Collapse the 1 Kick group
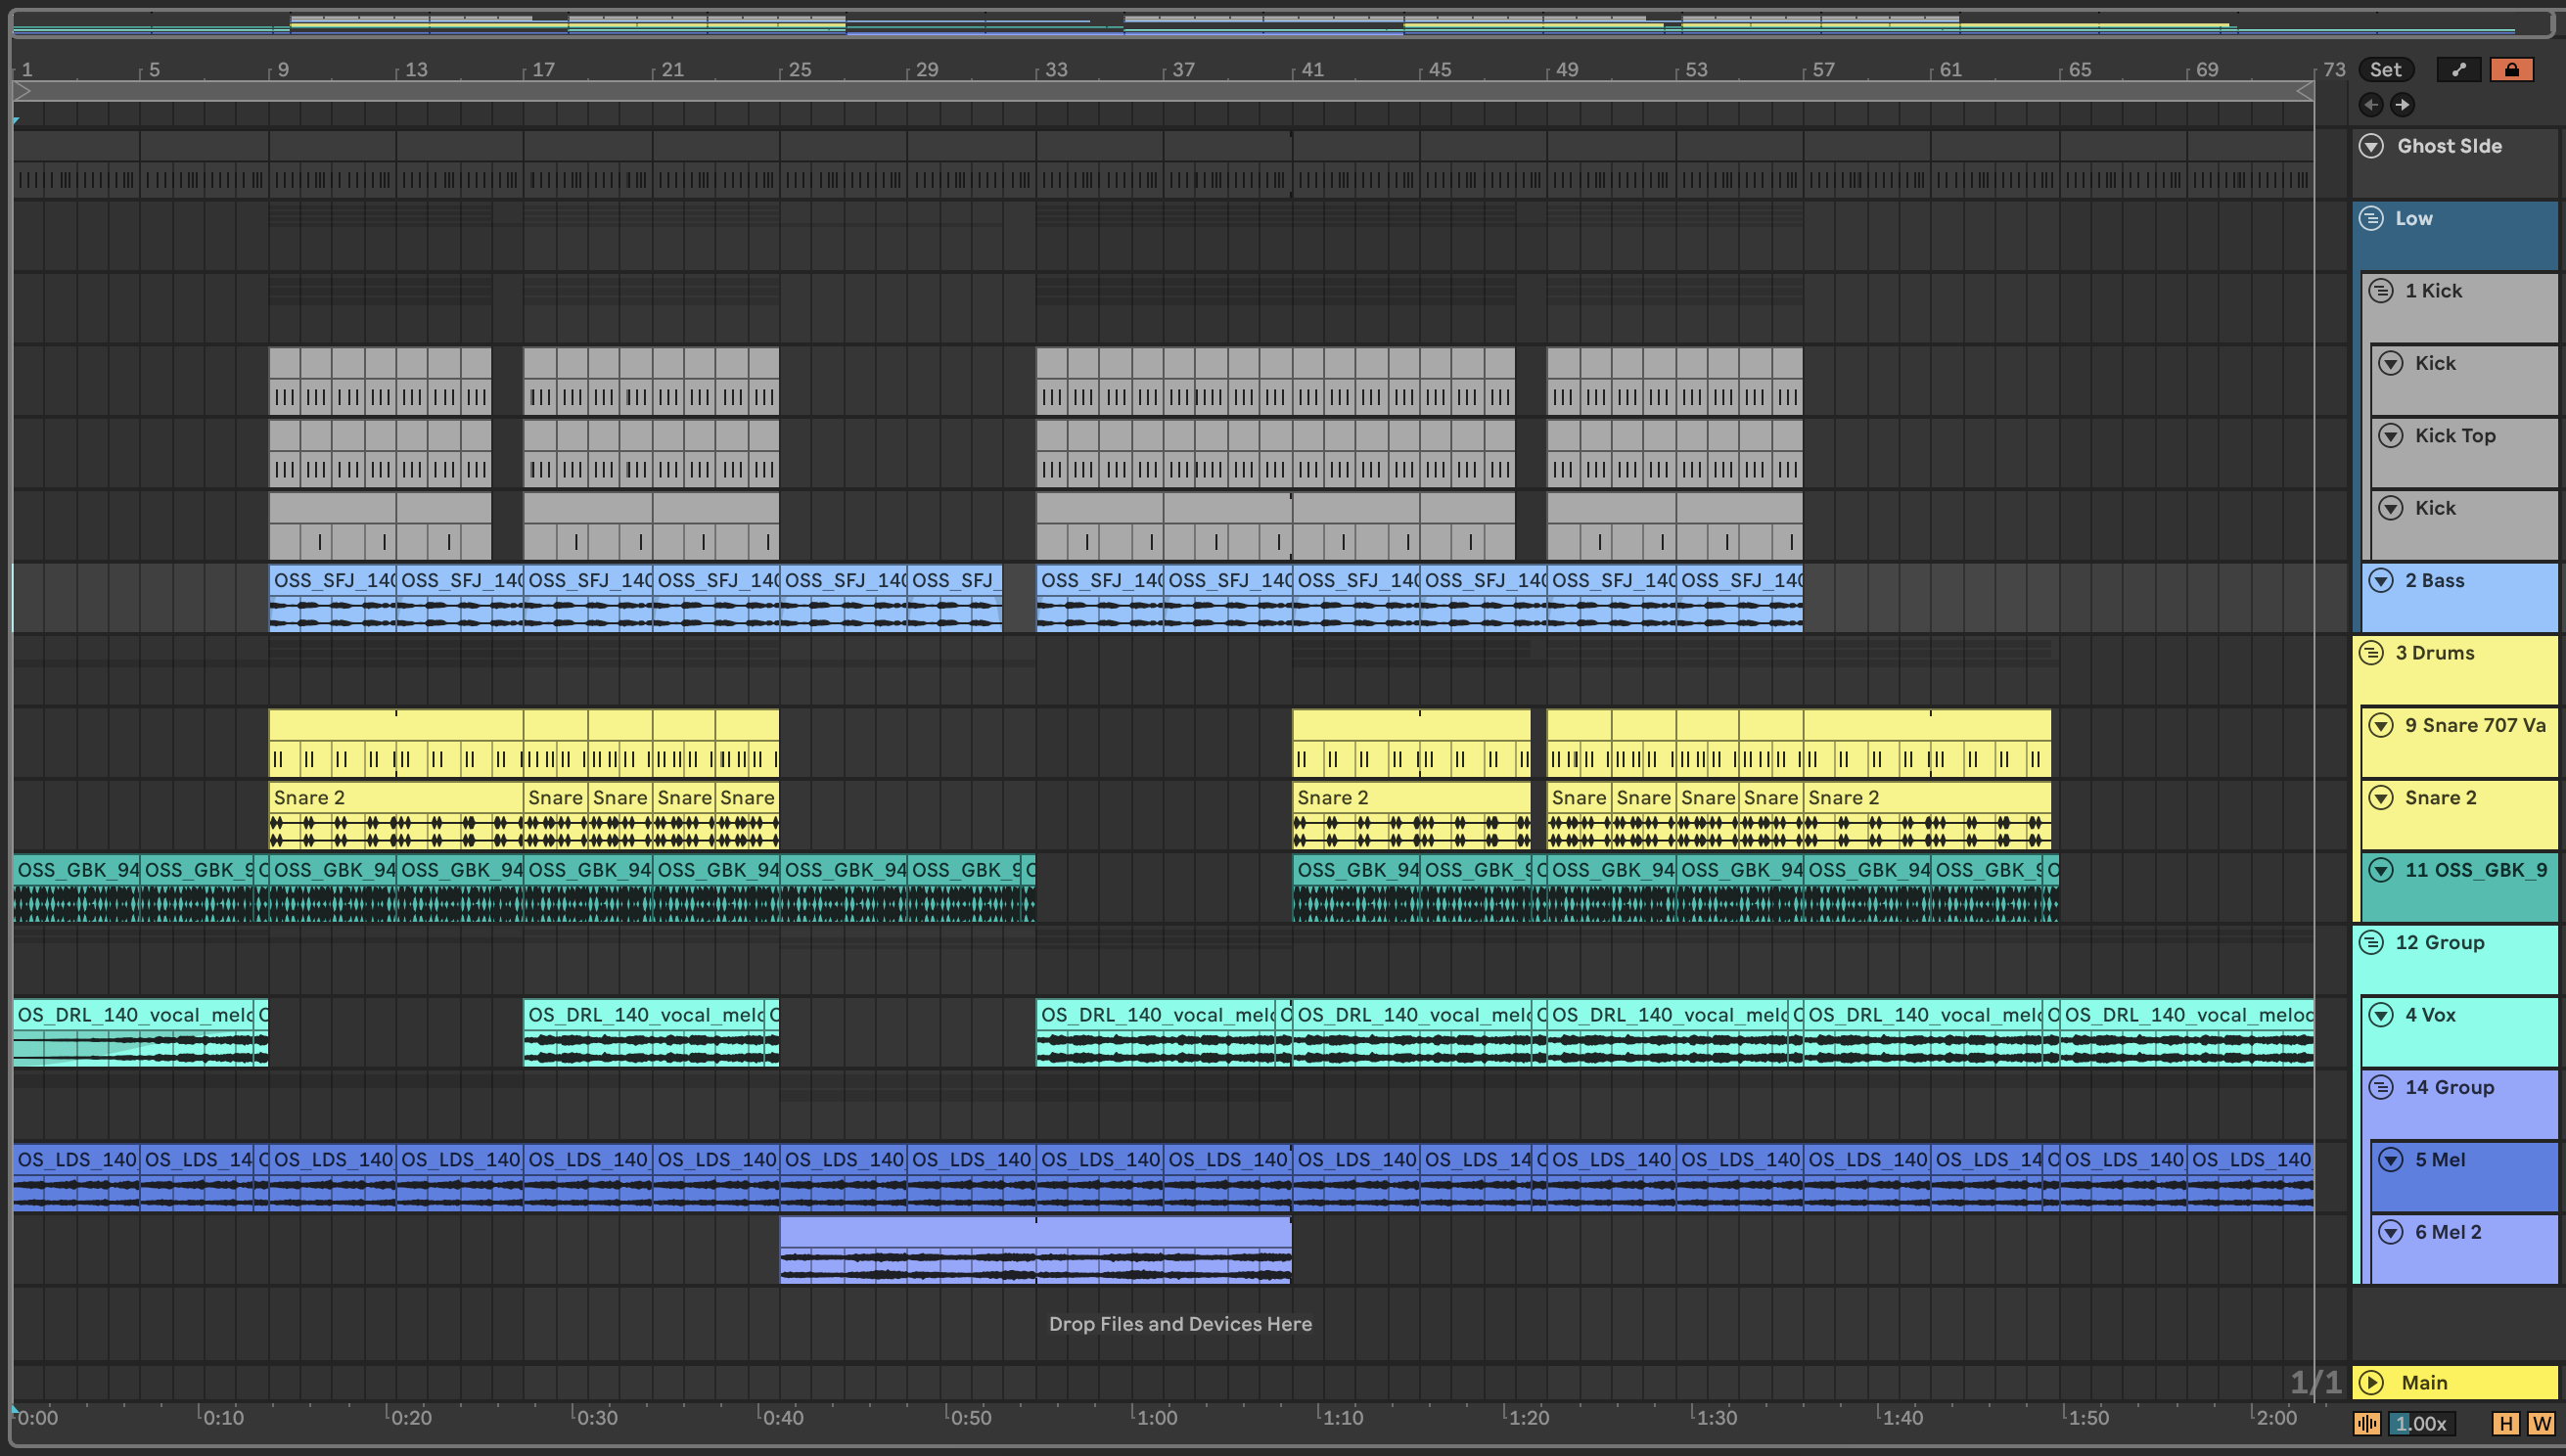 click(2381, 291)
